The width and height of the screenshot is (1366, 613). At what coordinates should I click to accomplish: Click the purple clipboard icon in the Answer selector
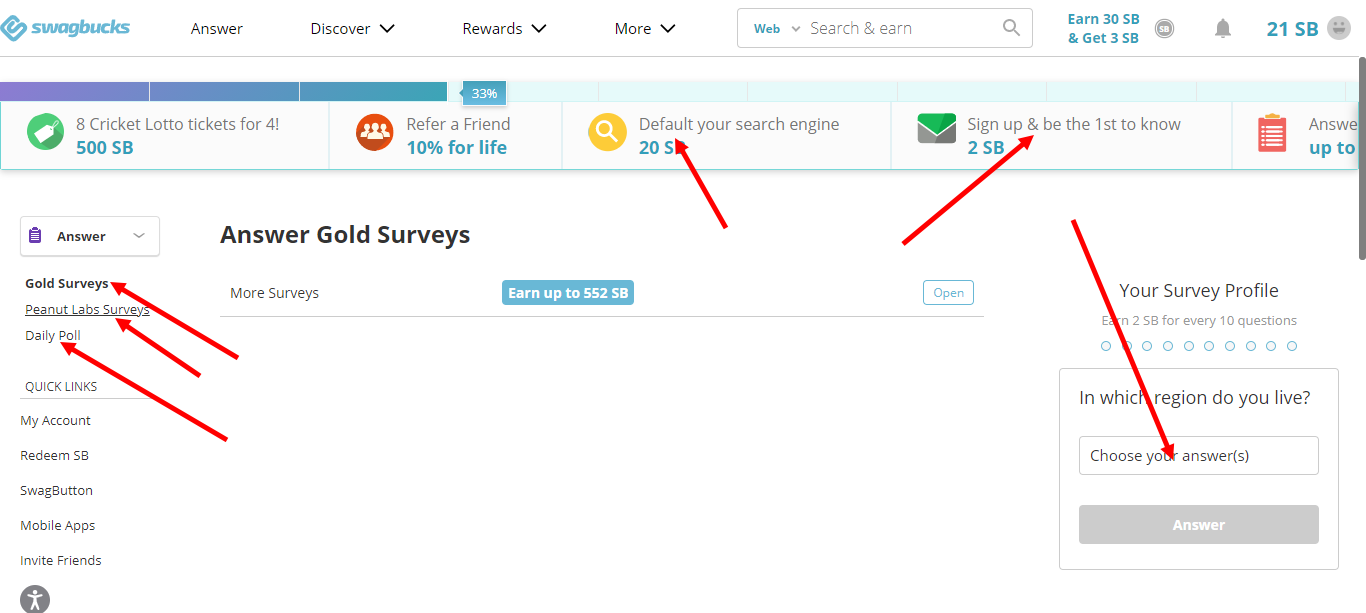pos(36,236)
